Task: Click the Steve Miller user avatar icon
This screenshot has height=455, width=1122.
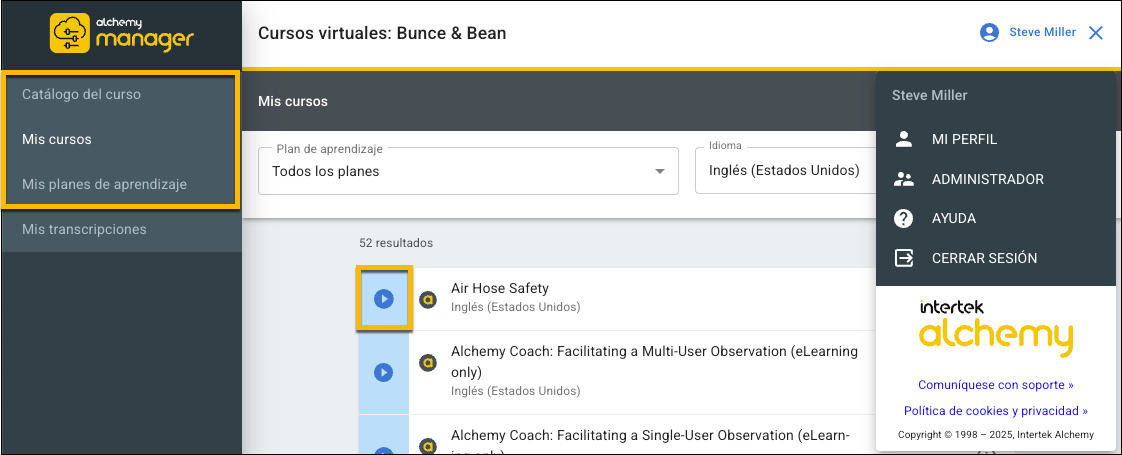Action: (989, 33)
